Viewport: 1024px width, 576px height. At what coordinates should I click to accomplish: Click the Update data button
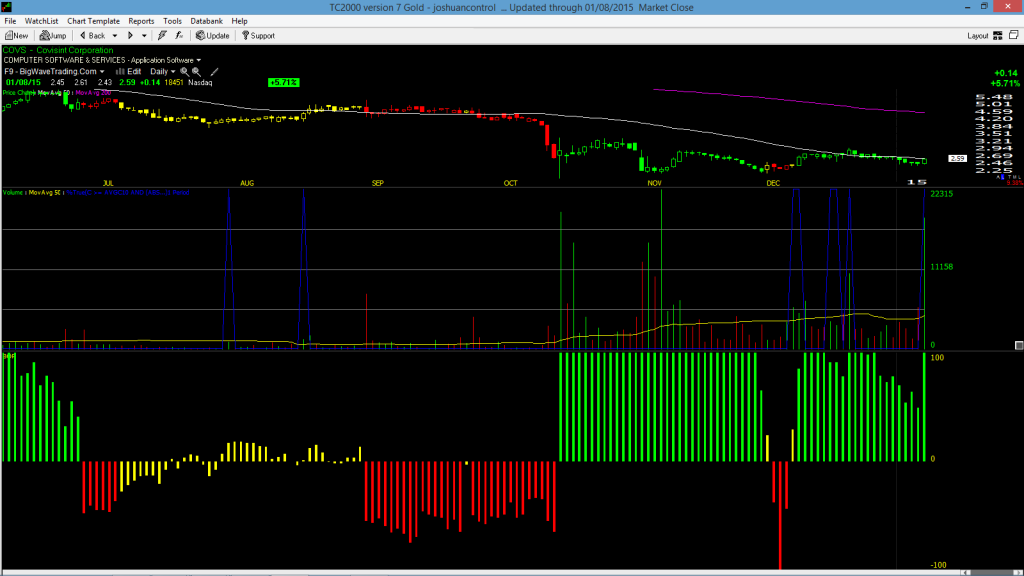[x=212, y=36]
